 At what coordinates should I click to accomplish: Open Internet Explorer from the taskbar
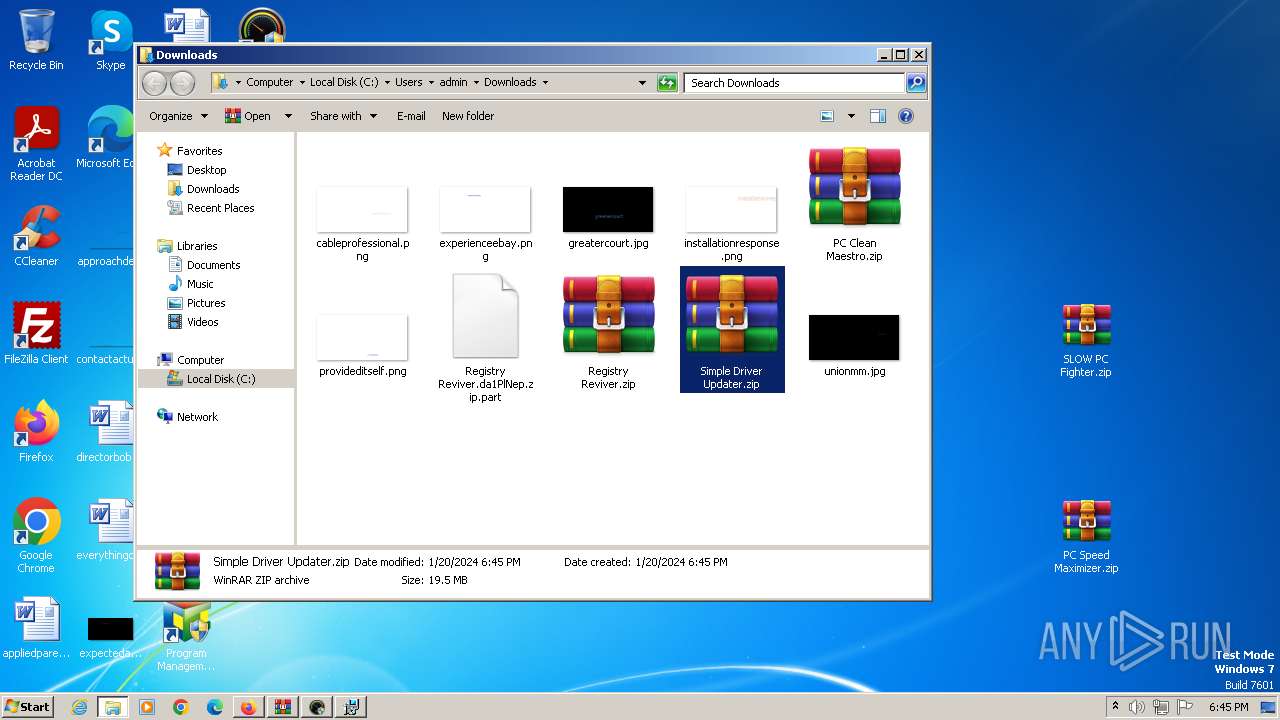(79, 707)
